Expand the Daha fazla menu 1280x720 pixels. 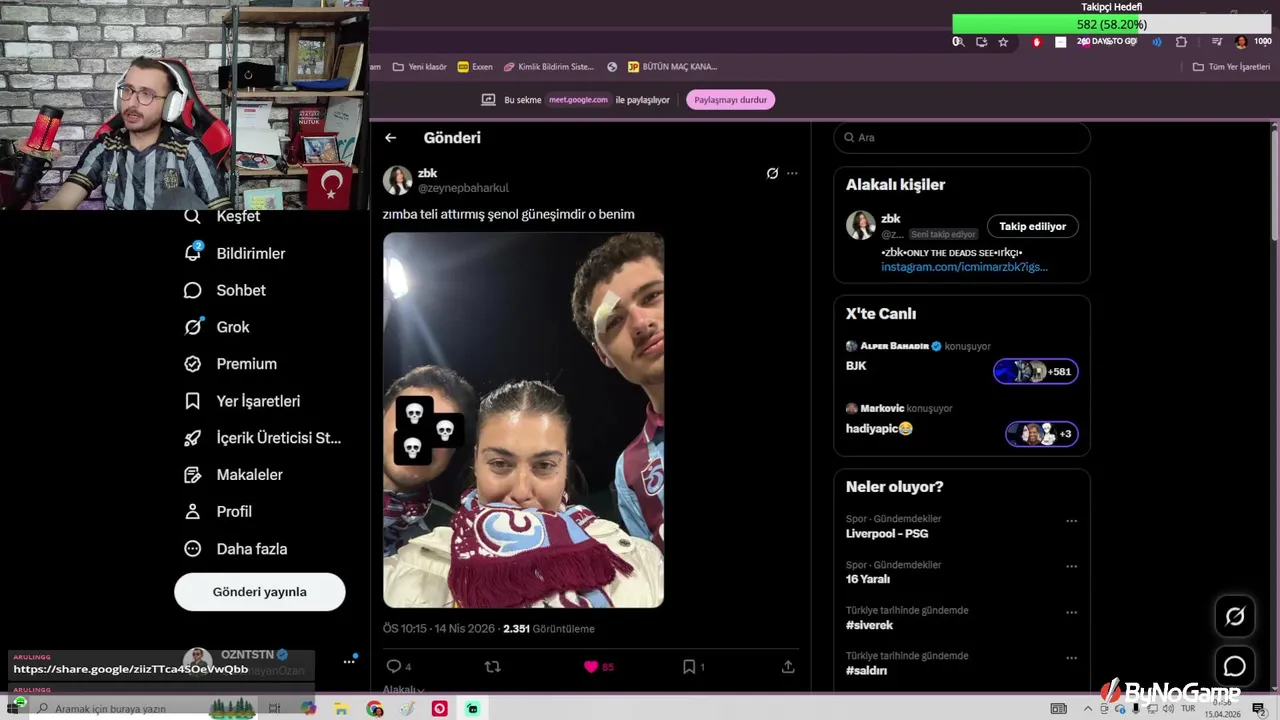(236, 549)
